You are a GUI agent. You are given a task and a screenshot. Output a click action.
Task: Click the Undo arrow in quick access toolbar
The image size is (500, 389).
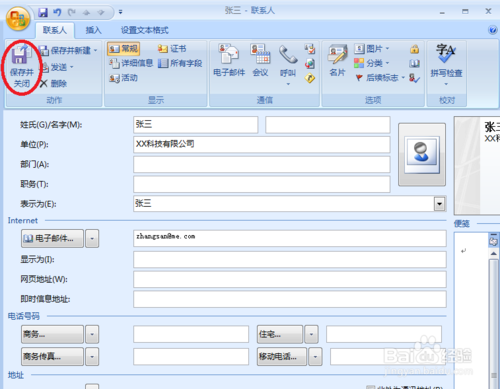click(x=57, y=13)
